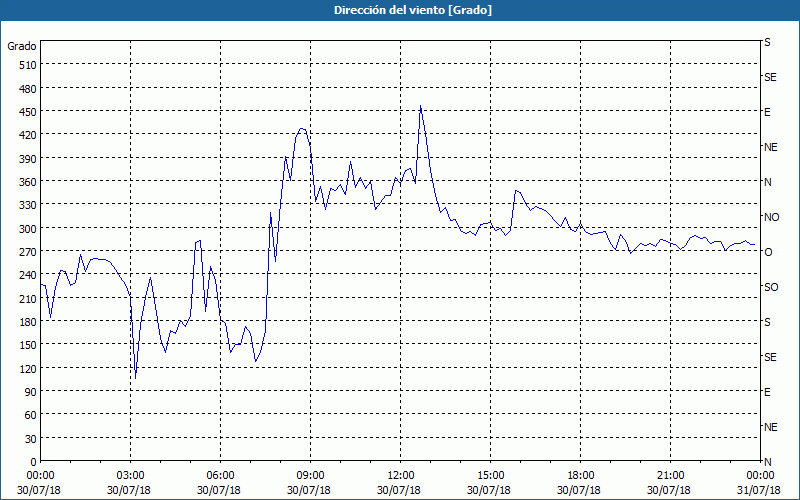The width and height of the screenshot is (800, 500).
Task: Click compass label "SE" beside the 480 gridline
Action: pyautogui.click(x=770, y=78)
